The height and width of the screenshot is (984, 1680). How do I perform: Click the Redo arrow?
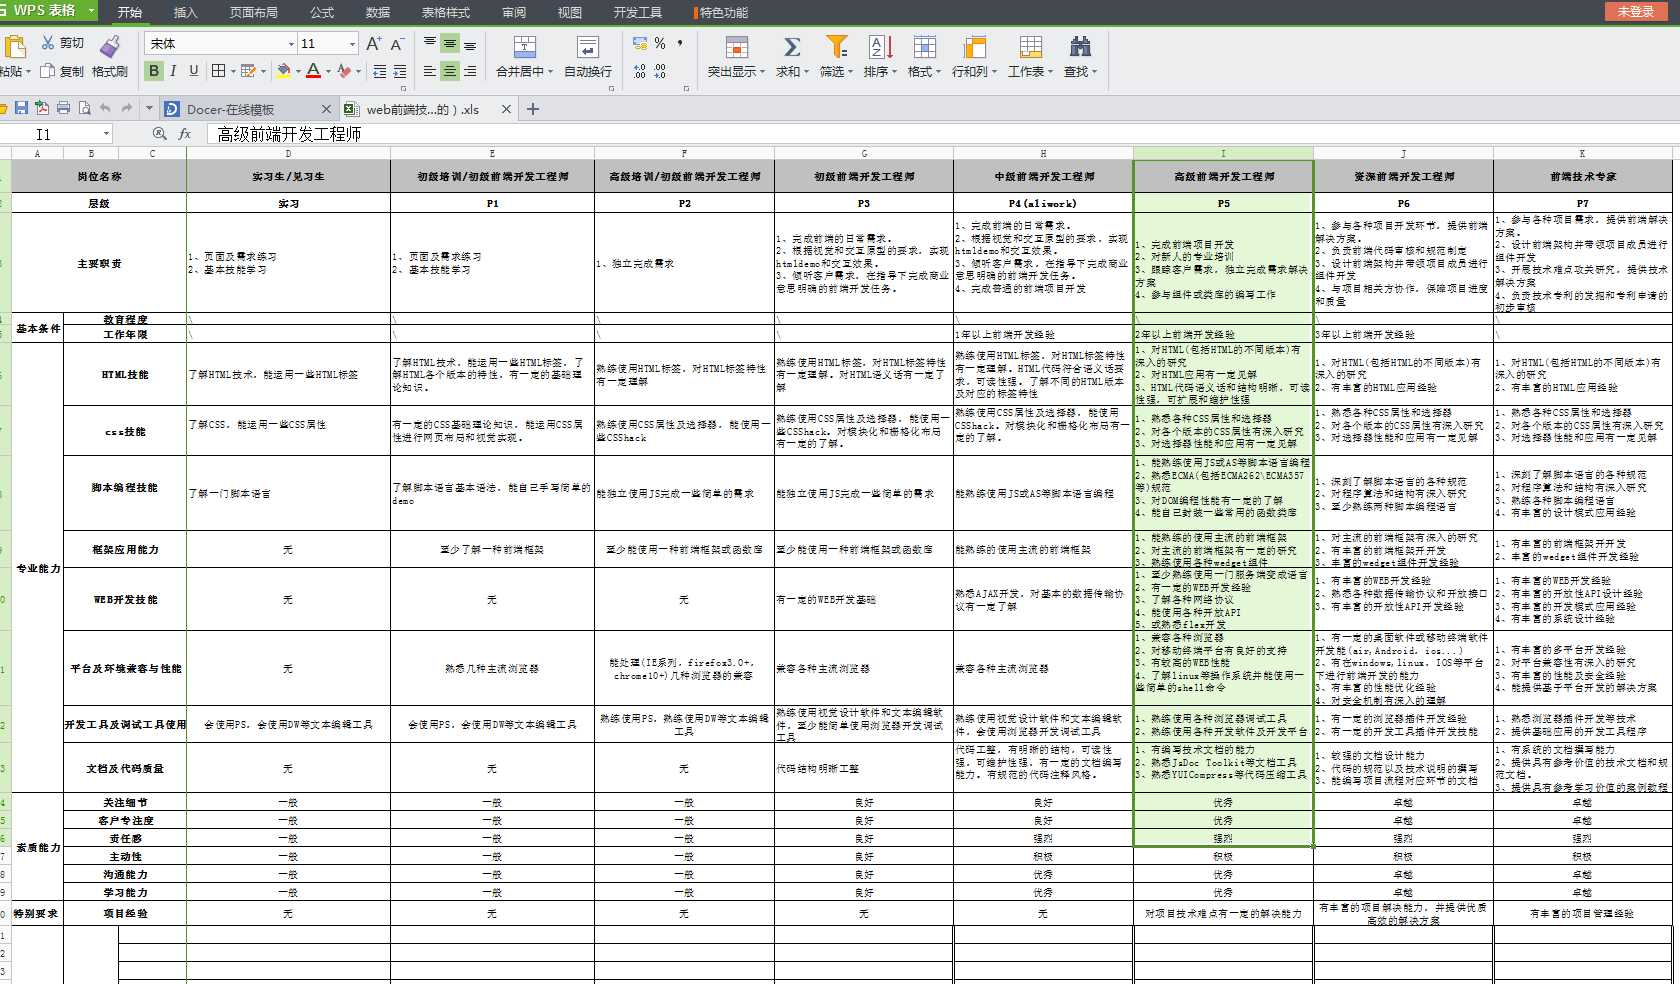[x=126, y=108]
